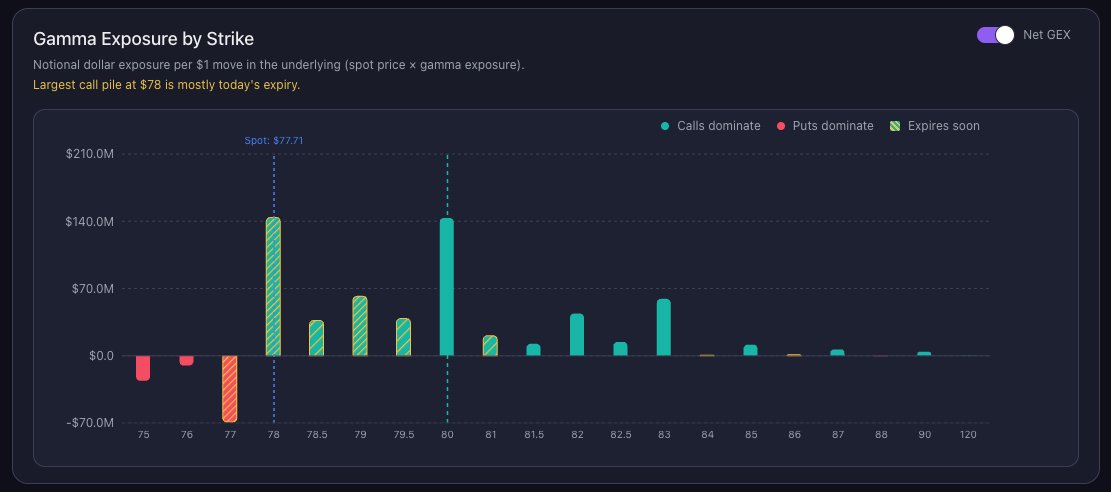Viewport: 1111px width, 492px height.
Task: Click the $70.0M y-axis label
Action: (92, 289)
